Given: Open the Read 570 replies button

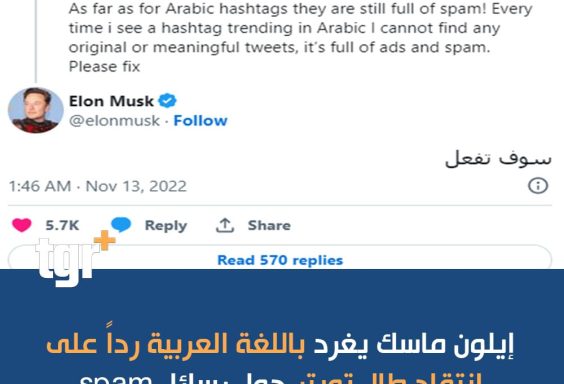Looking at the screenshot, I should pos(280,260).
